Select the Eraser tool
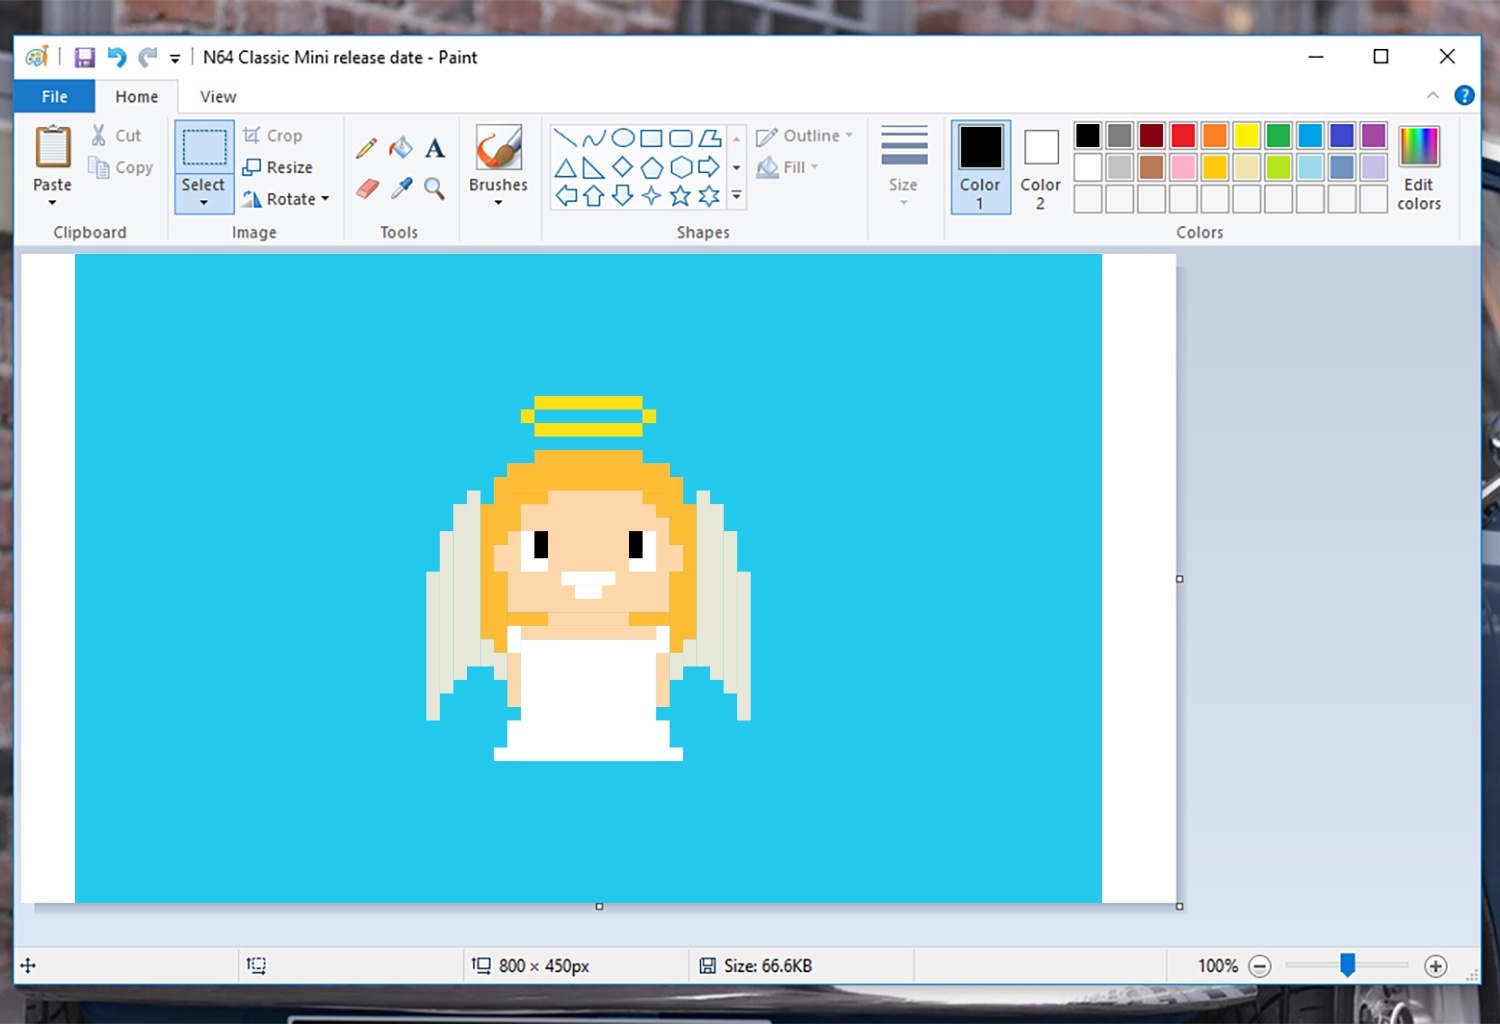Viewport: 1500px width, 1024px height. click(367, 188)
